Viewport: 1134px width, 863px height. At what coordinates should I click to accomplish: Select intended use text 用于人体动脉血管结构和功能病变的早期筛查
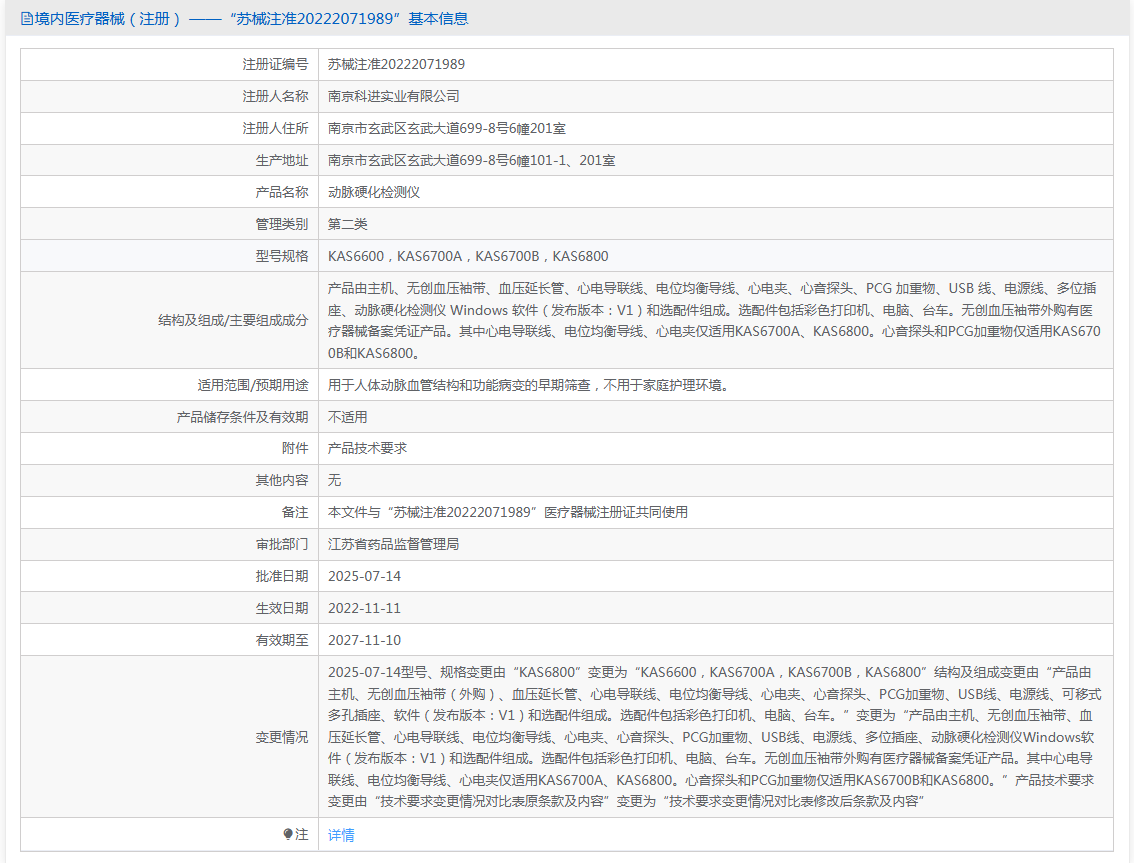coord(531,385)
